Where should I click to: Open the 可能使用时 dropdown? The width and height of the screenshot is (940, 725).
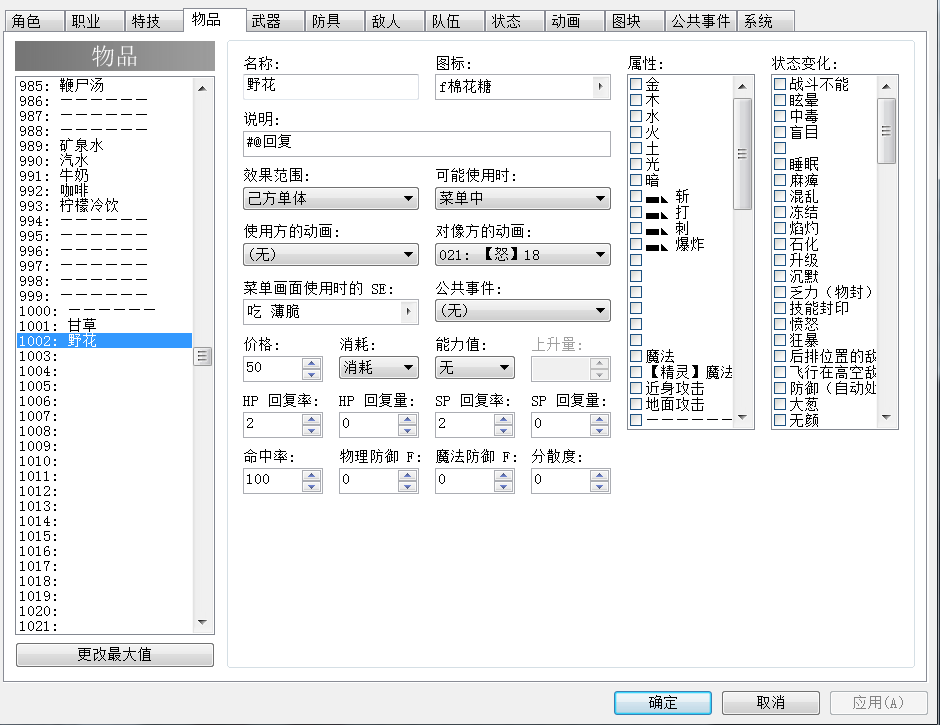coord(523,198)
